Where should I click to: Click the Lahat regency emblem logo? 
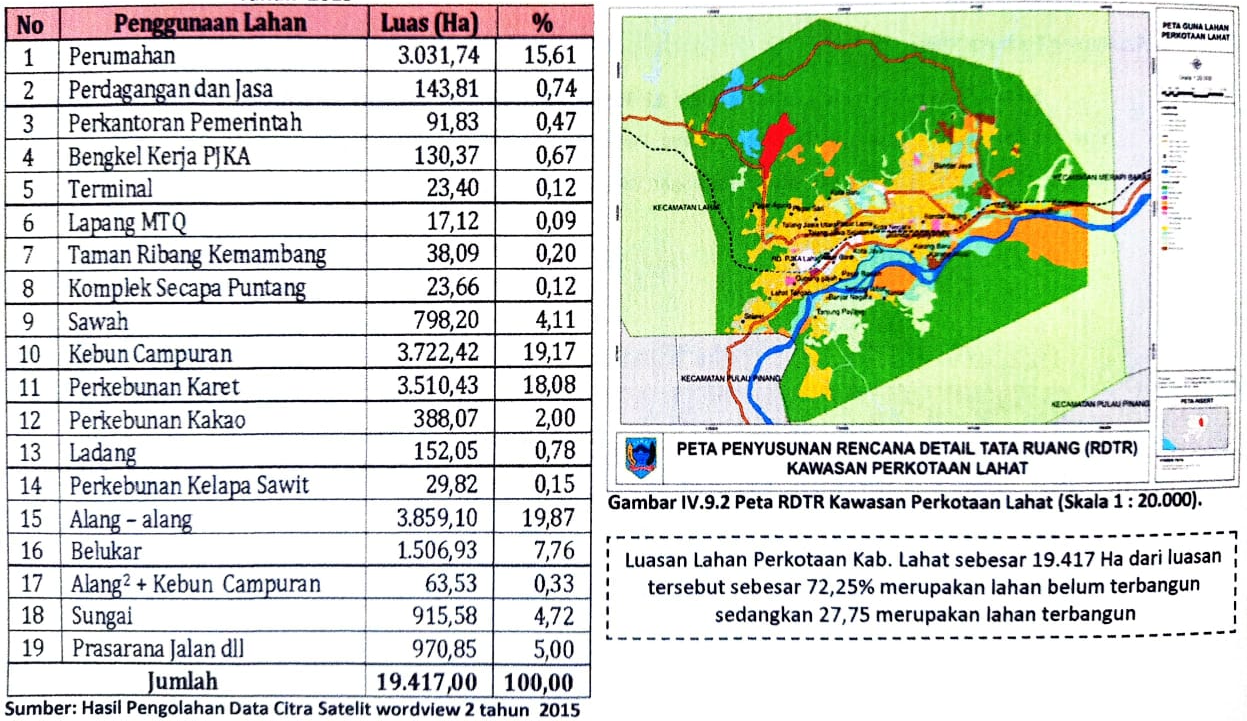pos(639,457)
